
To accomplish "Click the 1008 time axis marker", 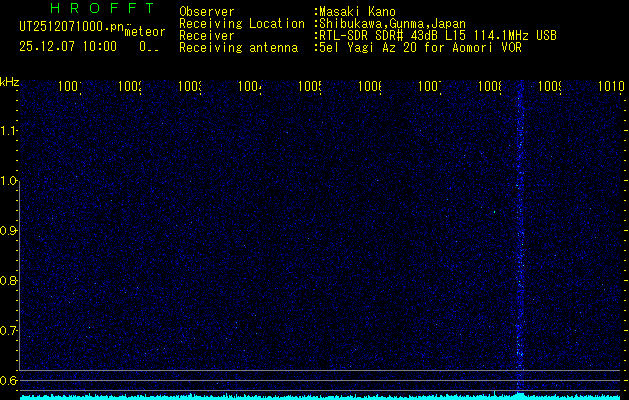I will 490,86.
